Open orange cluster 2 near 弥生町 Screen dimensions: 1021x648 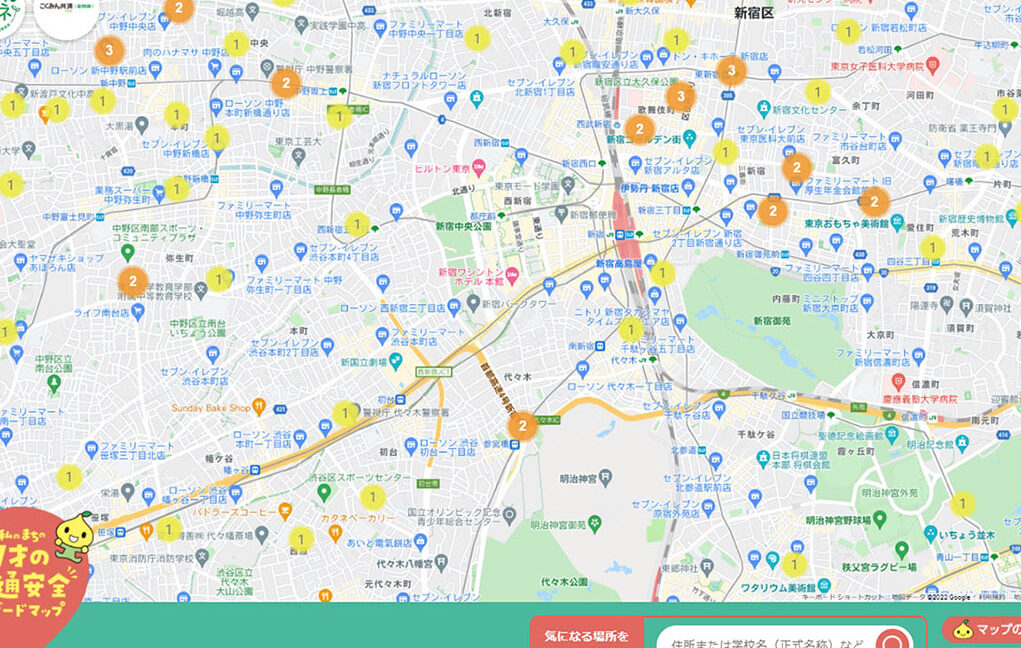pos(132,282)
